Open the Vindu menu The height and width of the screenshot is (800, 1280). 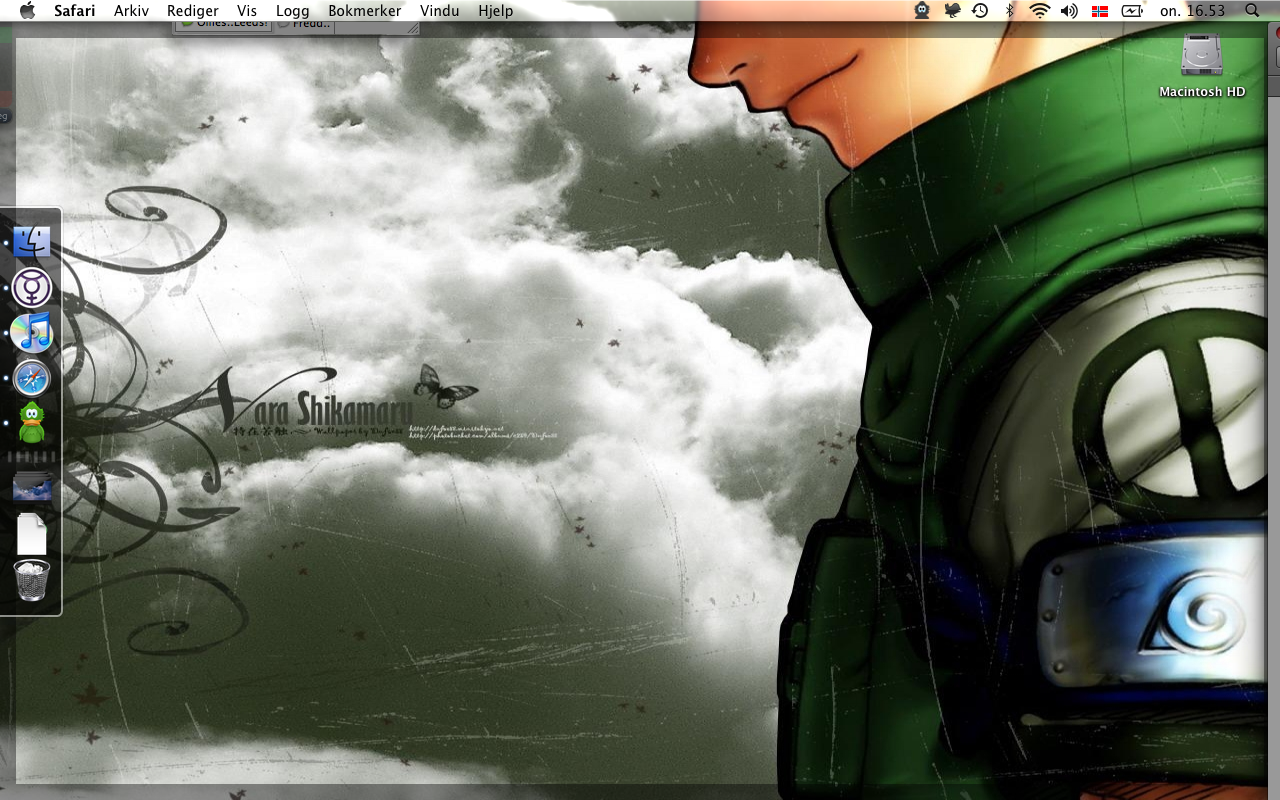pyautogui.click(x=440, y=11)
